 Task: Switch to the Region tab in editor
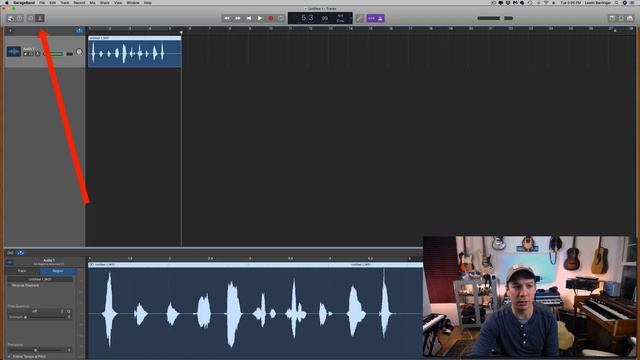[58, 271]
